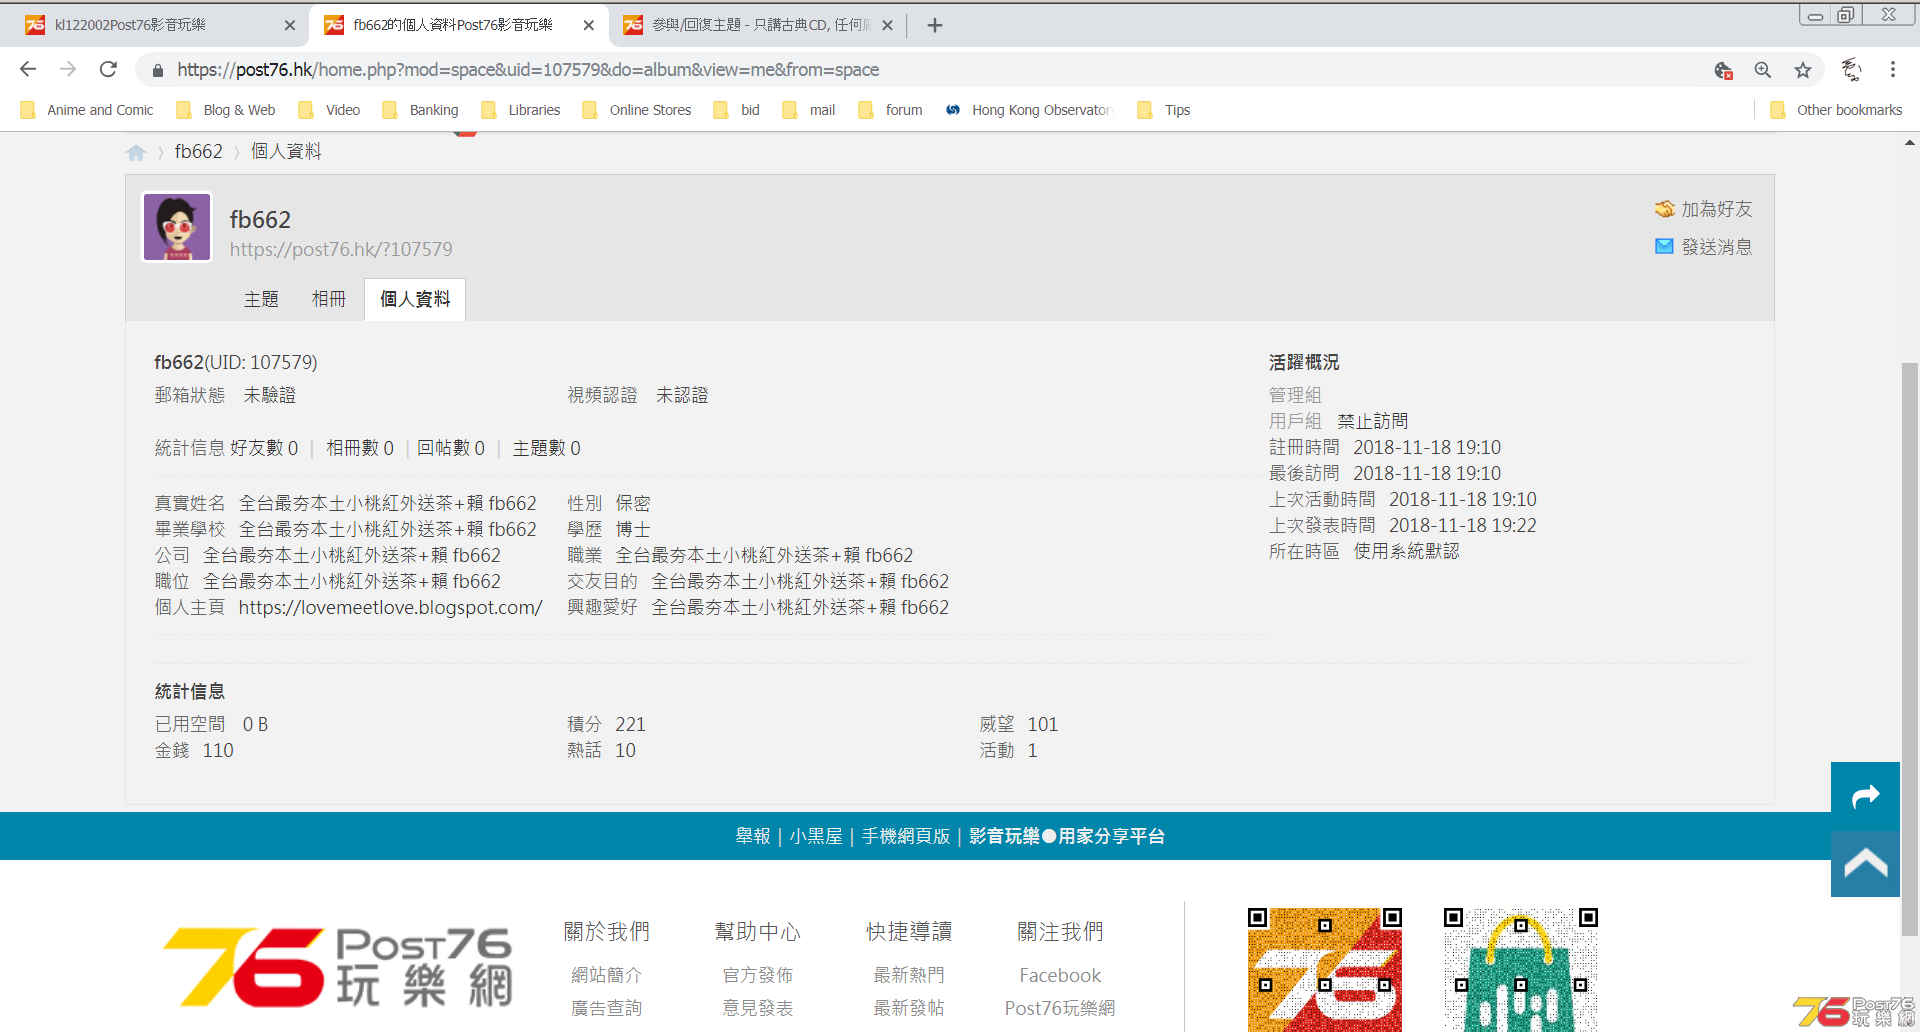This screenshot has width=1920, height=1032.
Task: Click the add friend handshake icon
Action: (x=1664, y=209)
